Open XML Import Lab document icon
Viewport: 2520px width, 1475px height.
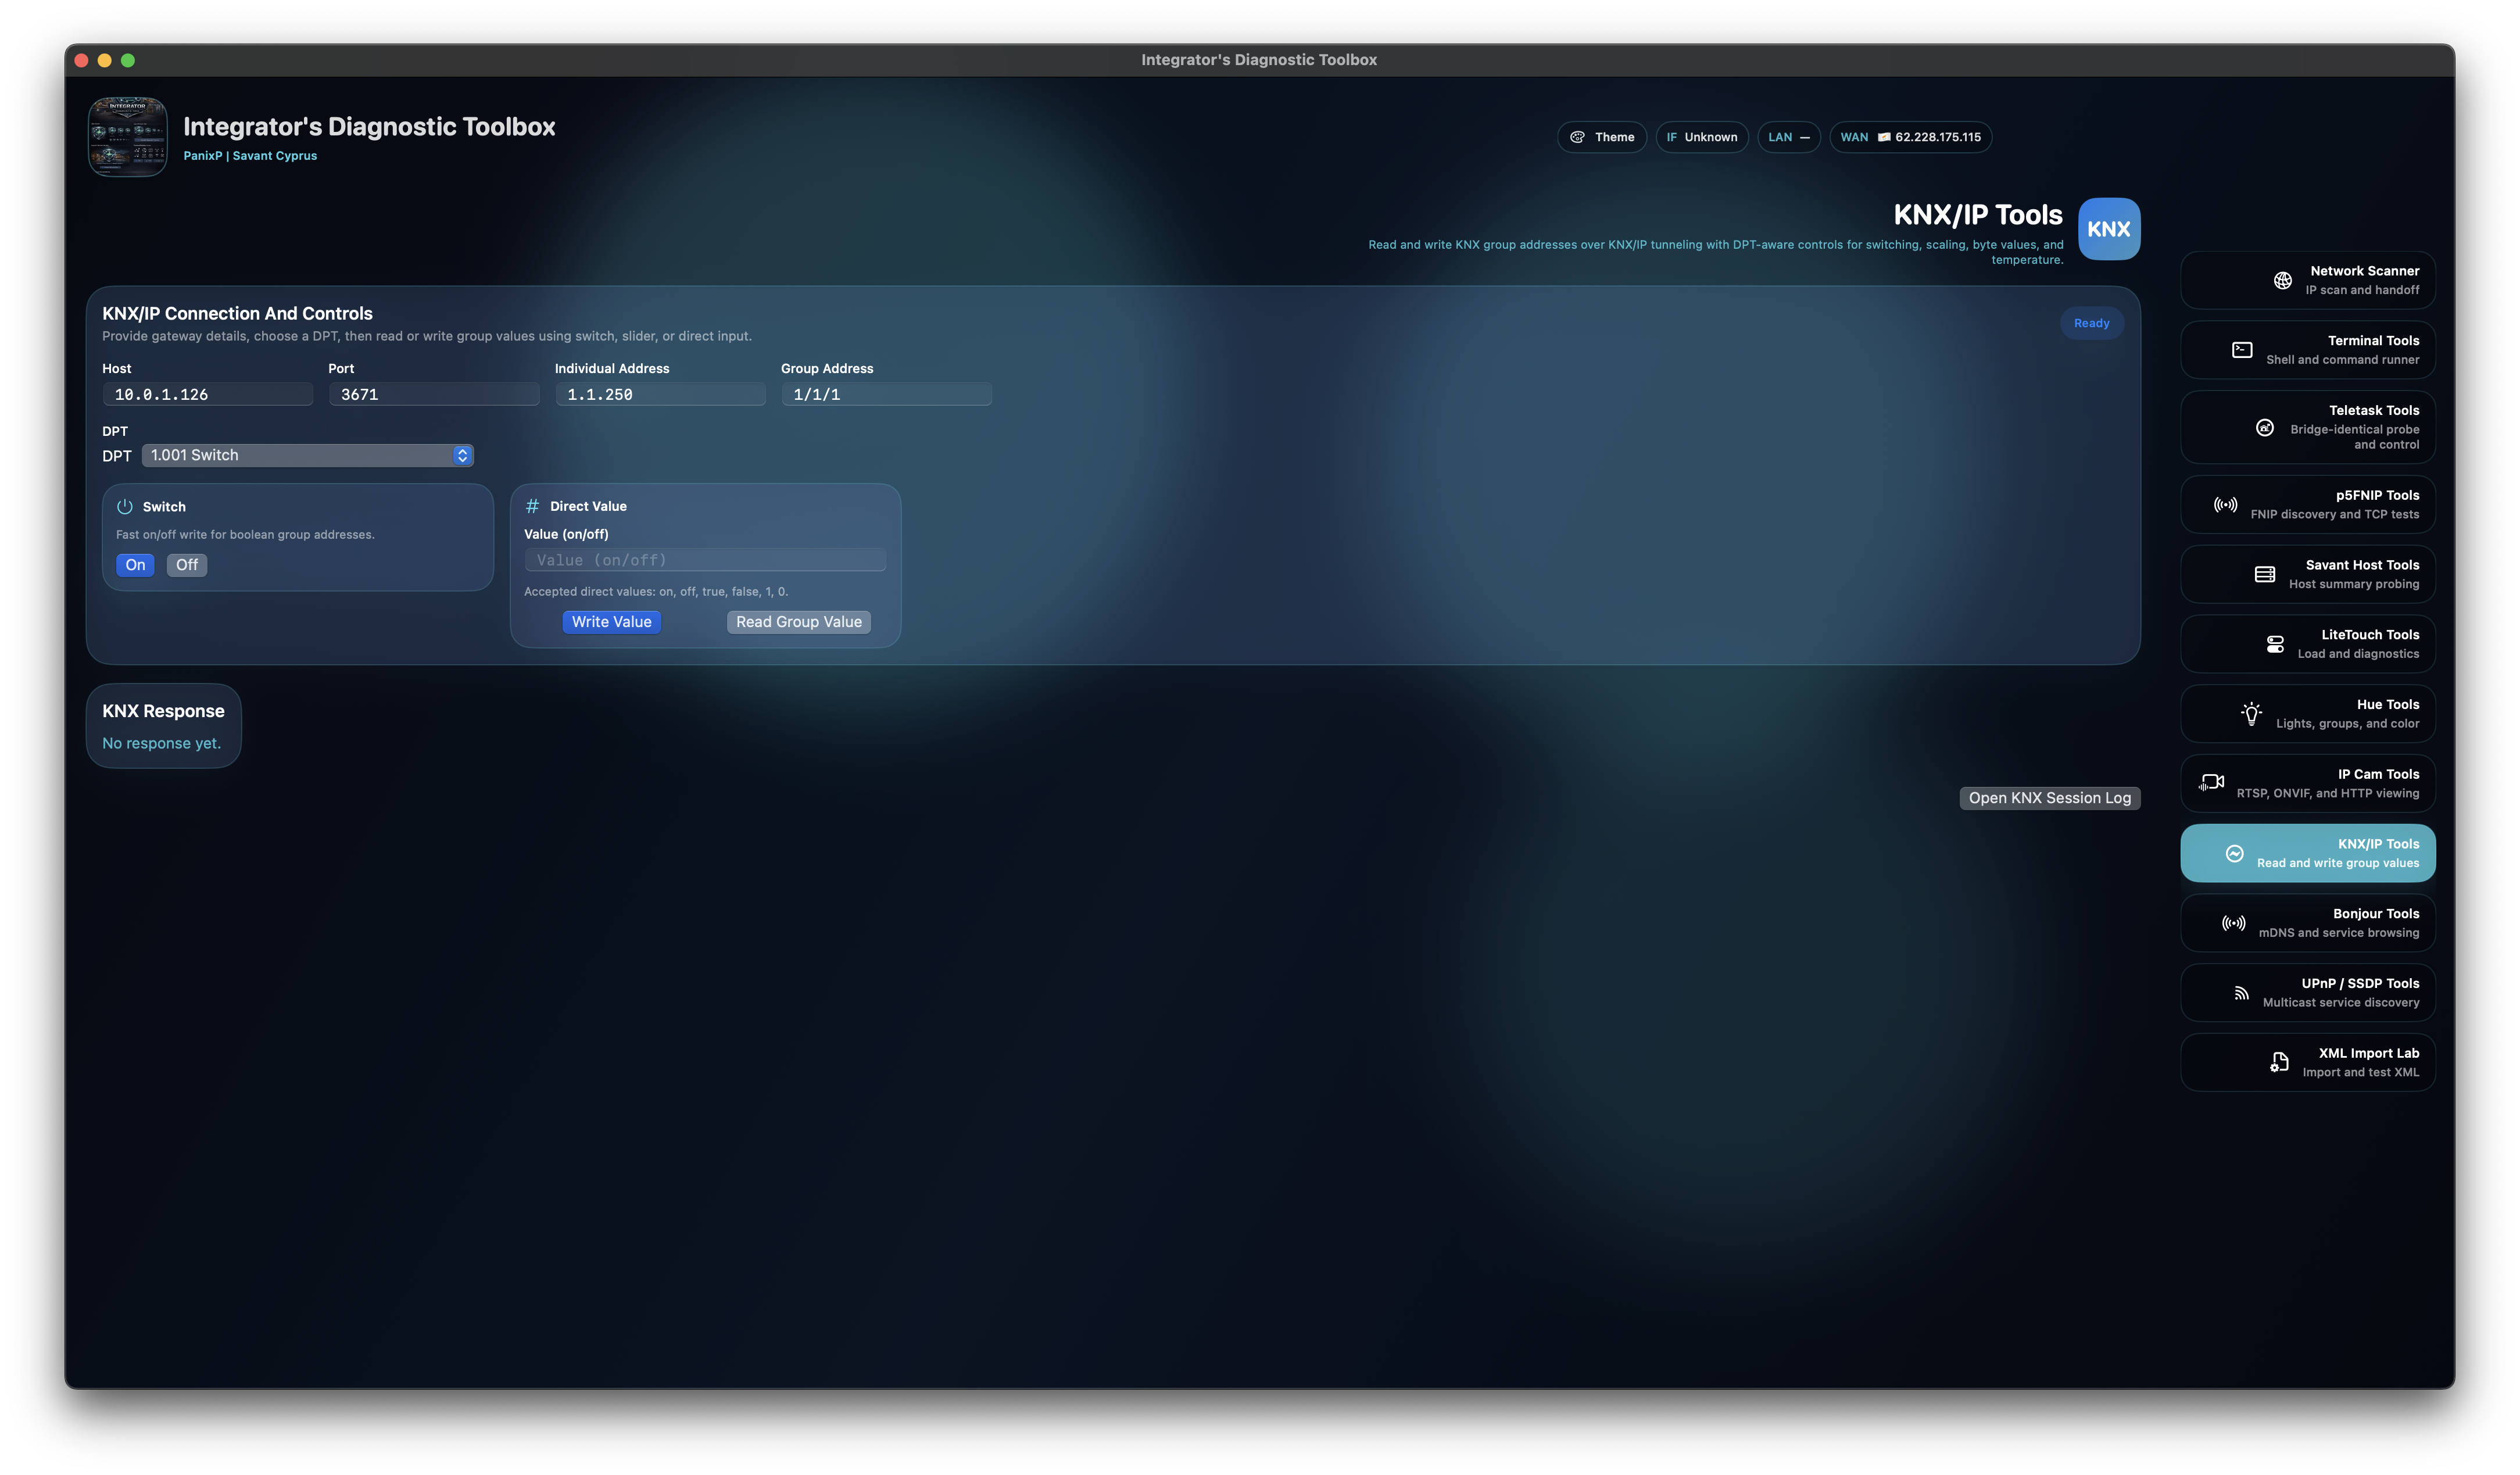(2279, 1062)
